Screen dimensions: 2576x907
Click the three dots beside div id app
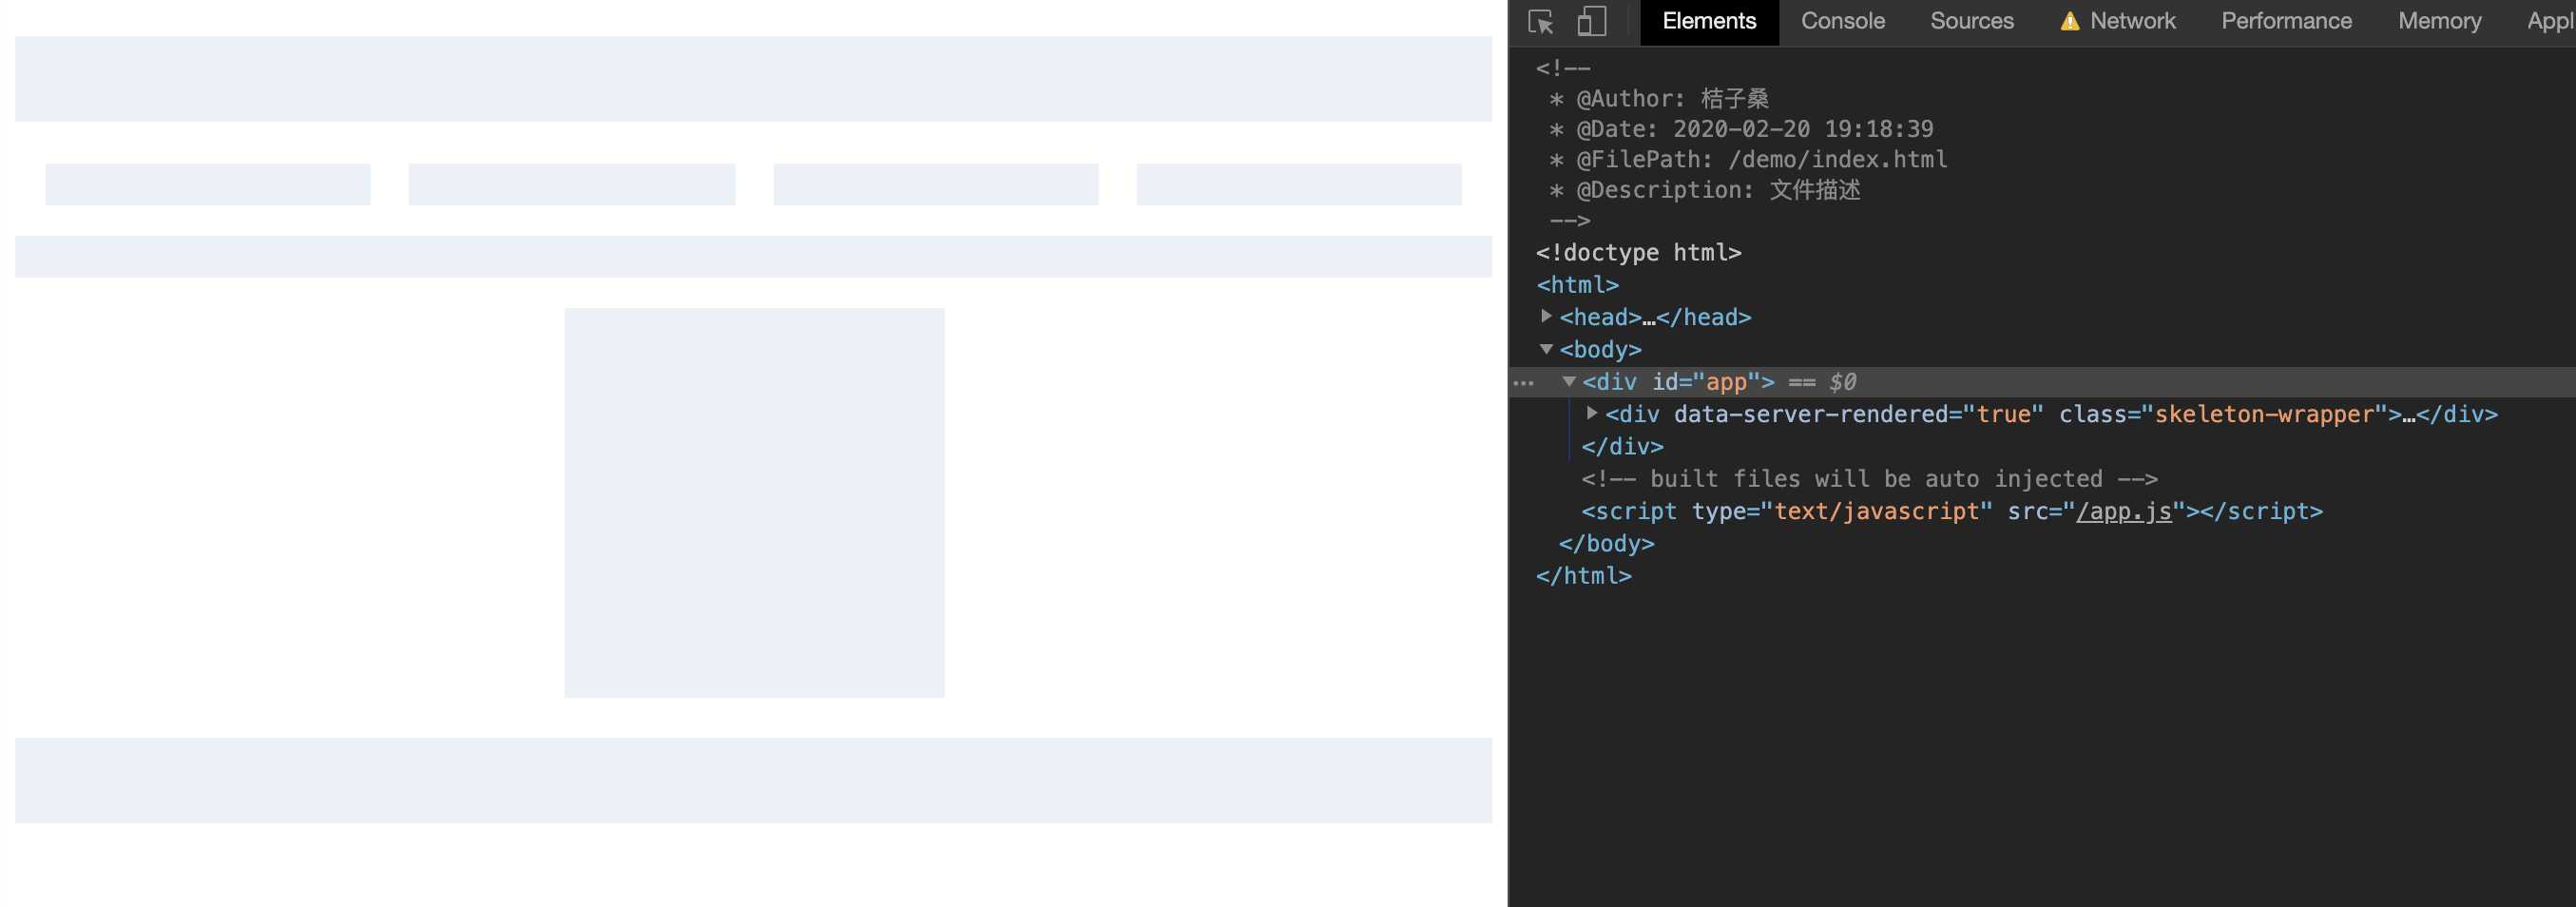pos(1523,382)
